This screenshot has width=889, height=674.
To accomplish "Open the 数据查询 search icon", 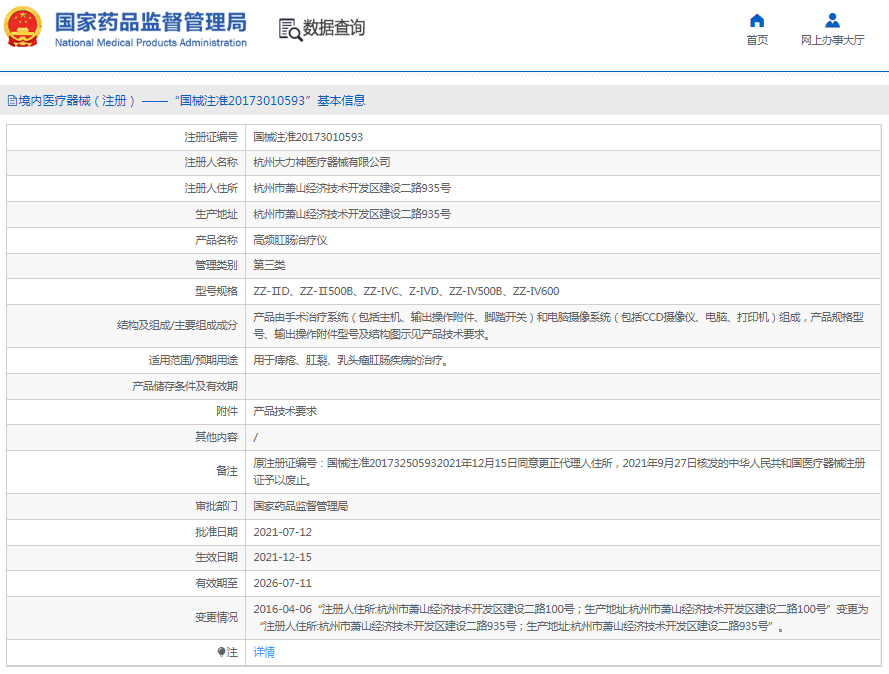I will pyautogui.click(x=290, y=29).
